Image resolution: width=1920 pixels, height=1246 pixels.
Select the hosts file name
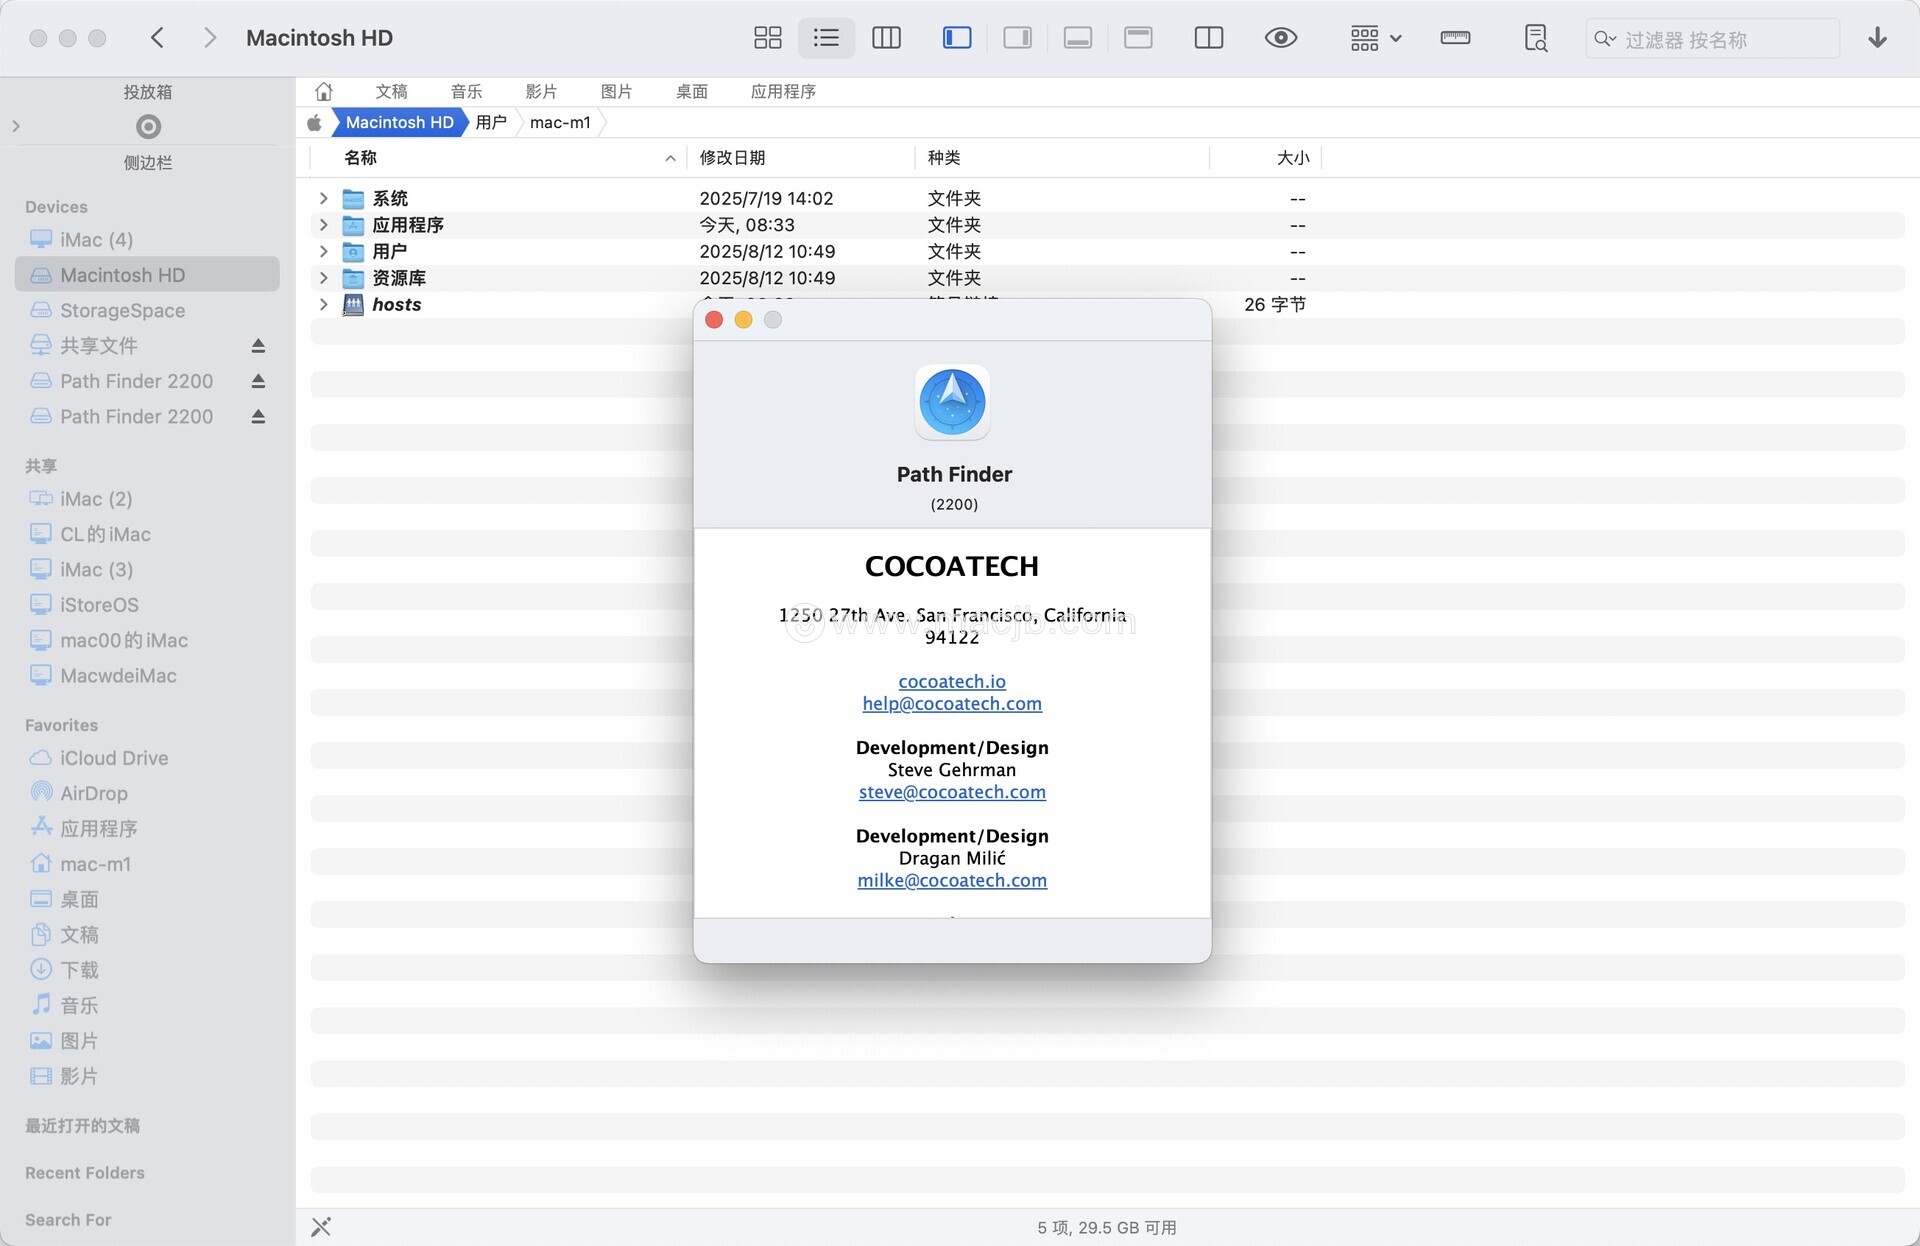(396, 304)
